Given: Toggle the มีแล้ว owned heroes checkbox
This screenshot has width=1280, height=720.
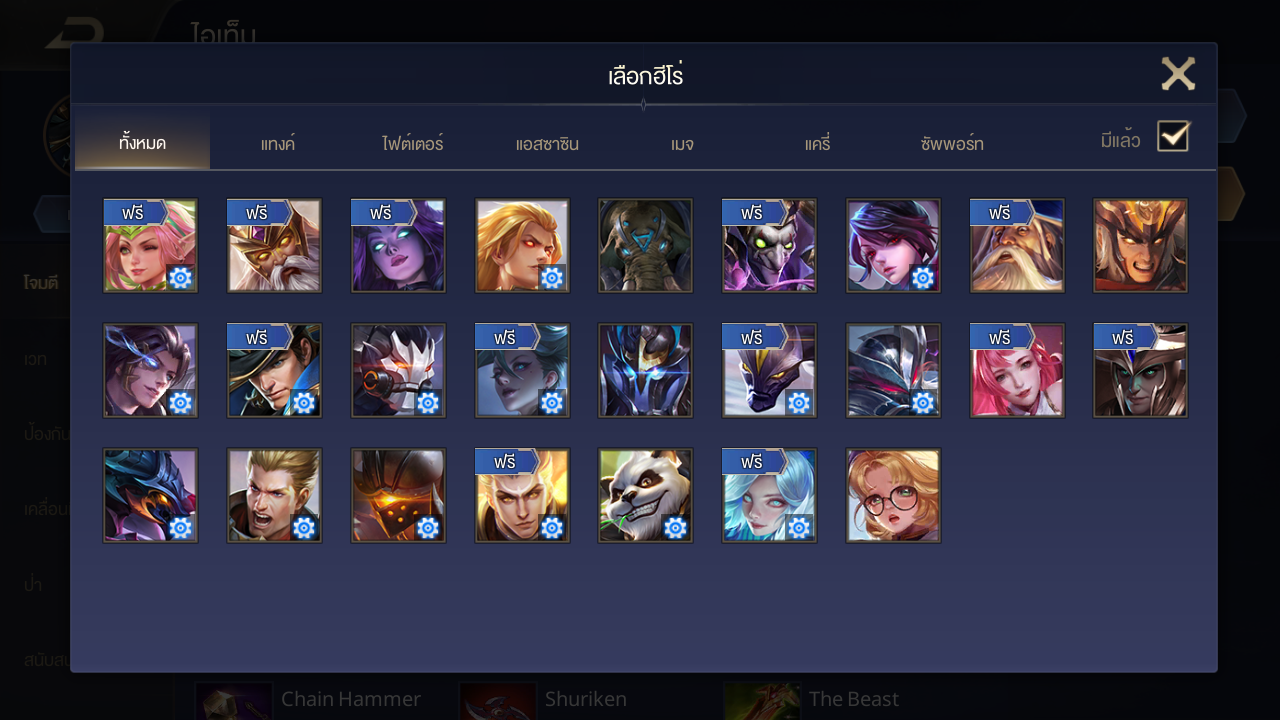Looking at the screenshot, I should 1172,136.
